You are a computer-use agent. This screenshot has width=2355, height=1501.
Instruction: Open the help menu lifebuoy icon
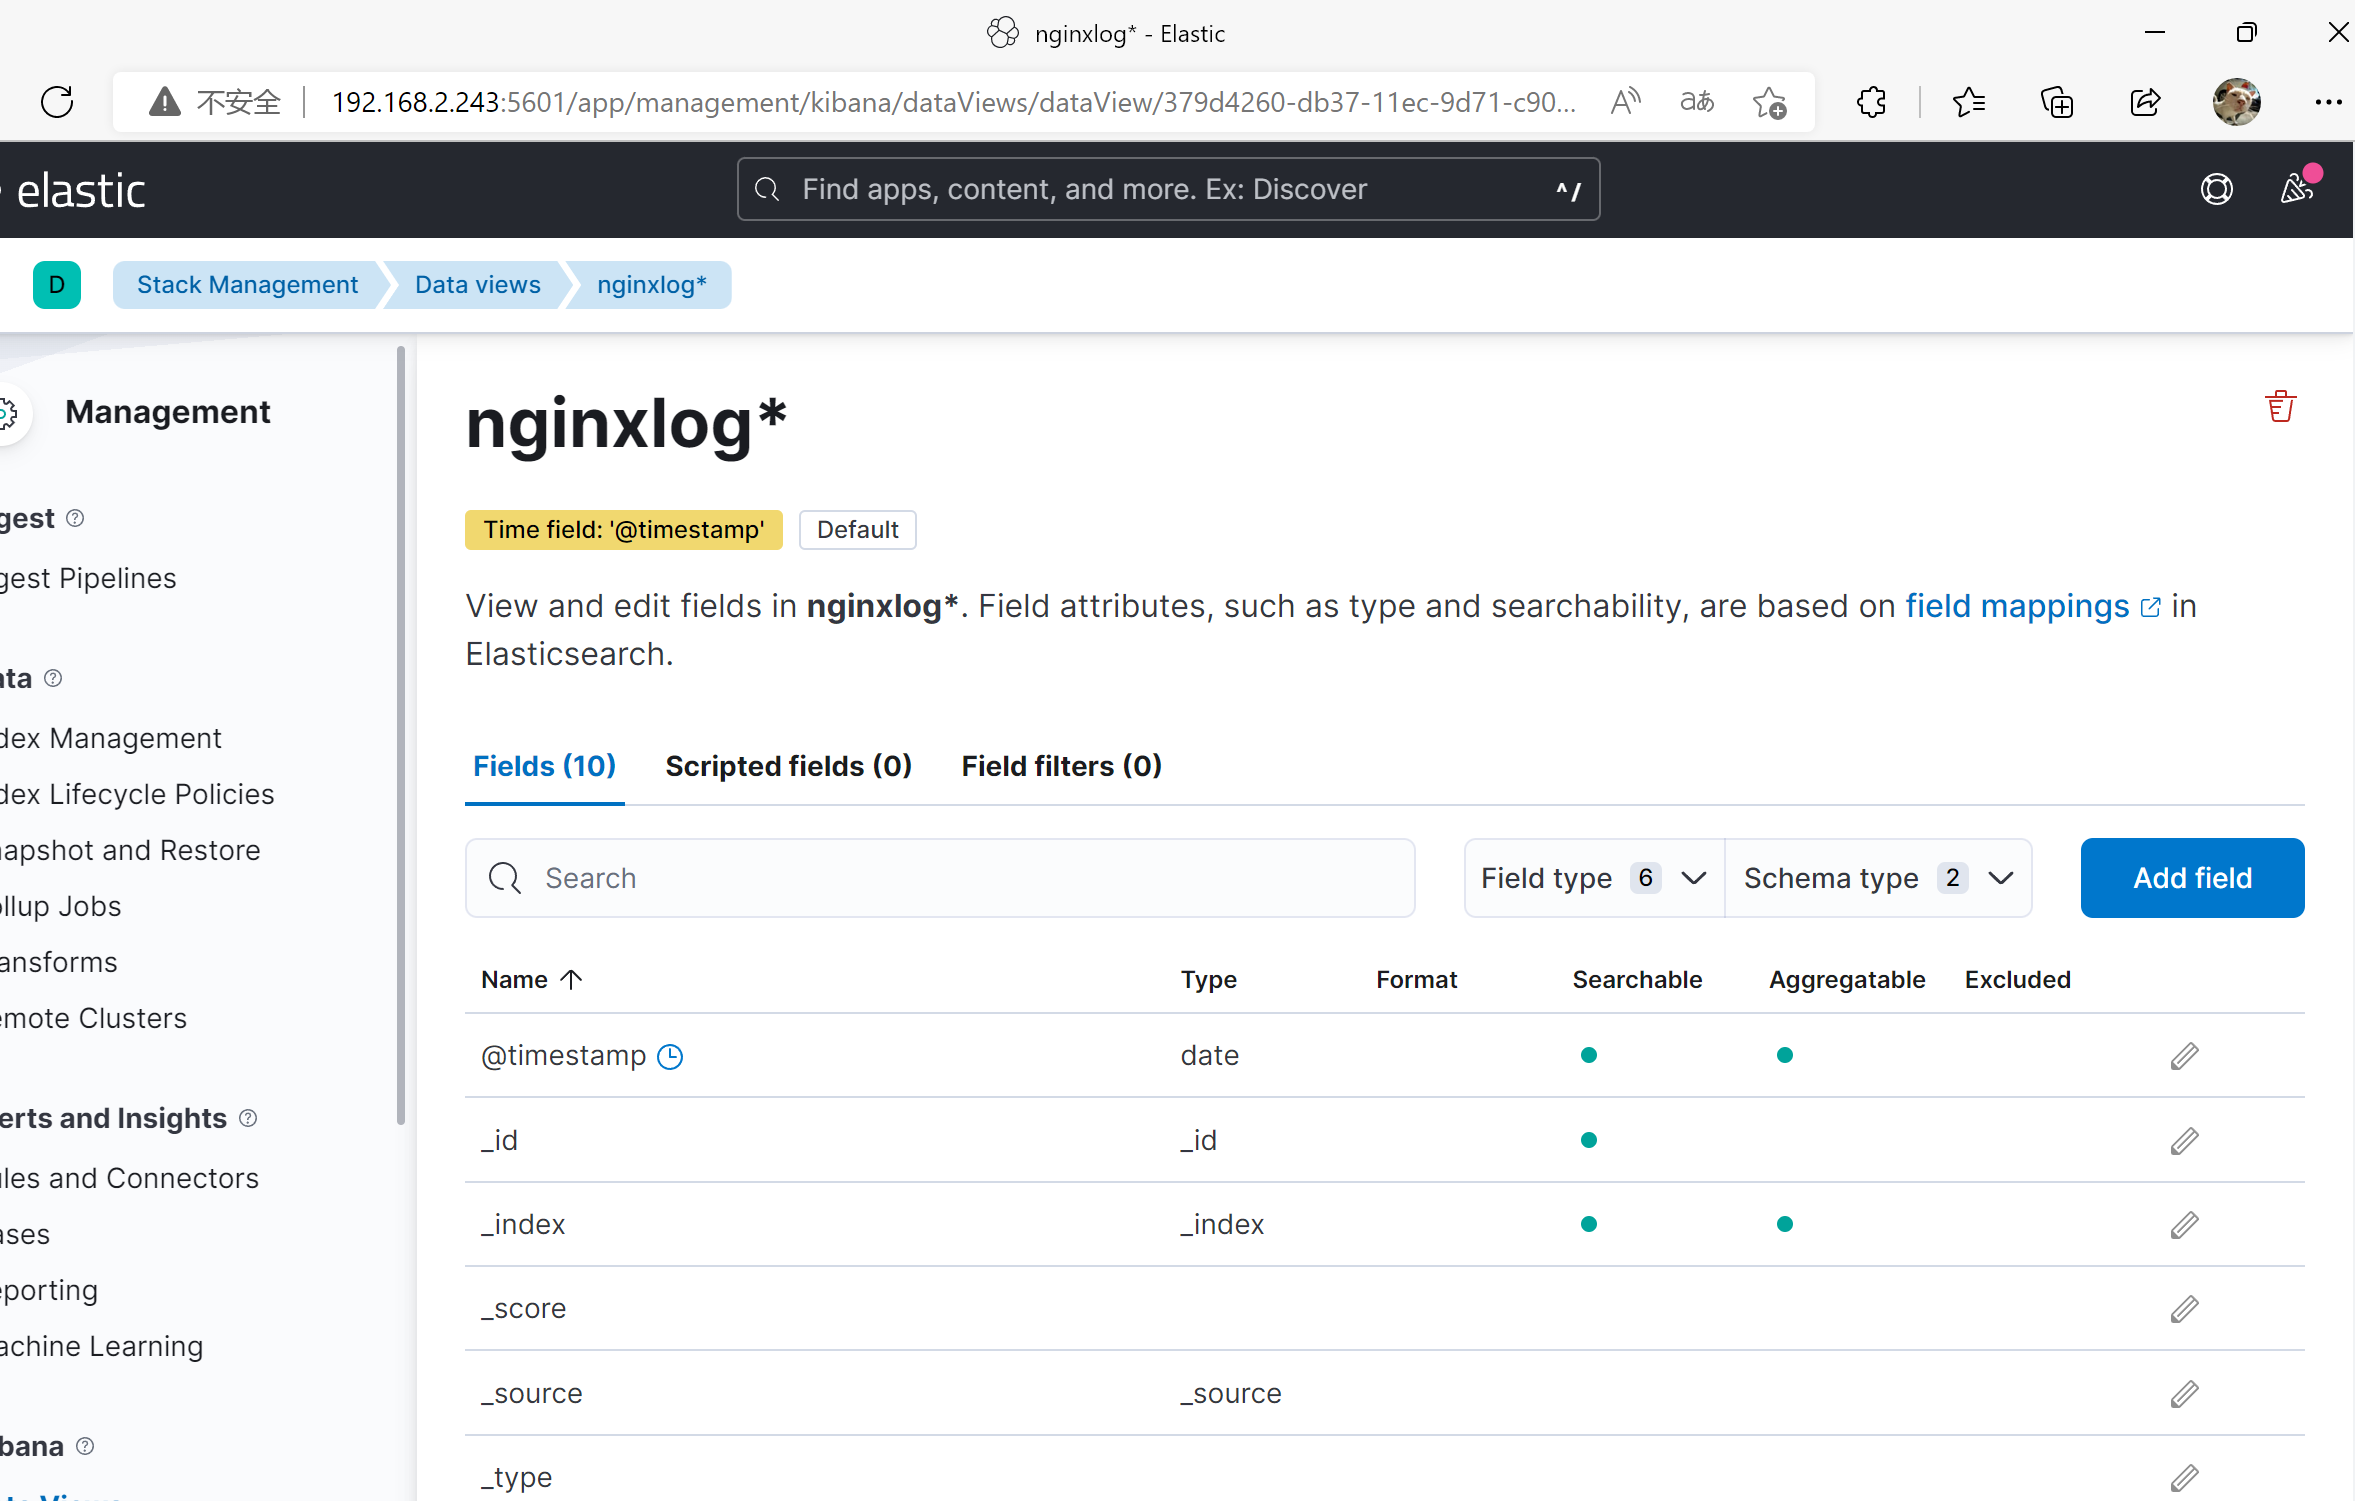click(x=2216, y=189)
